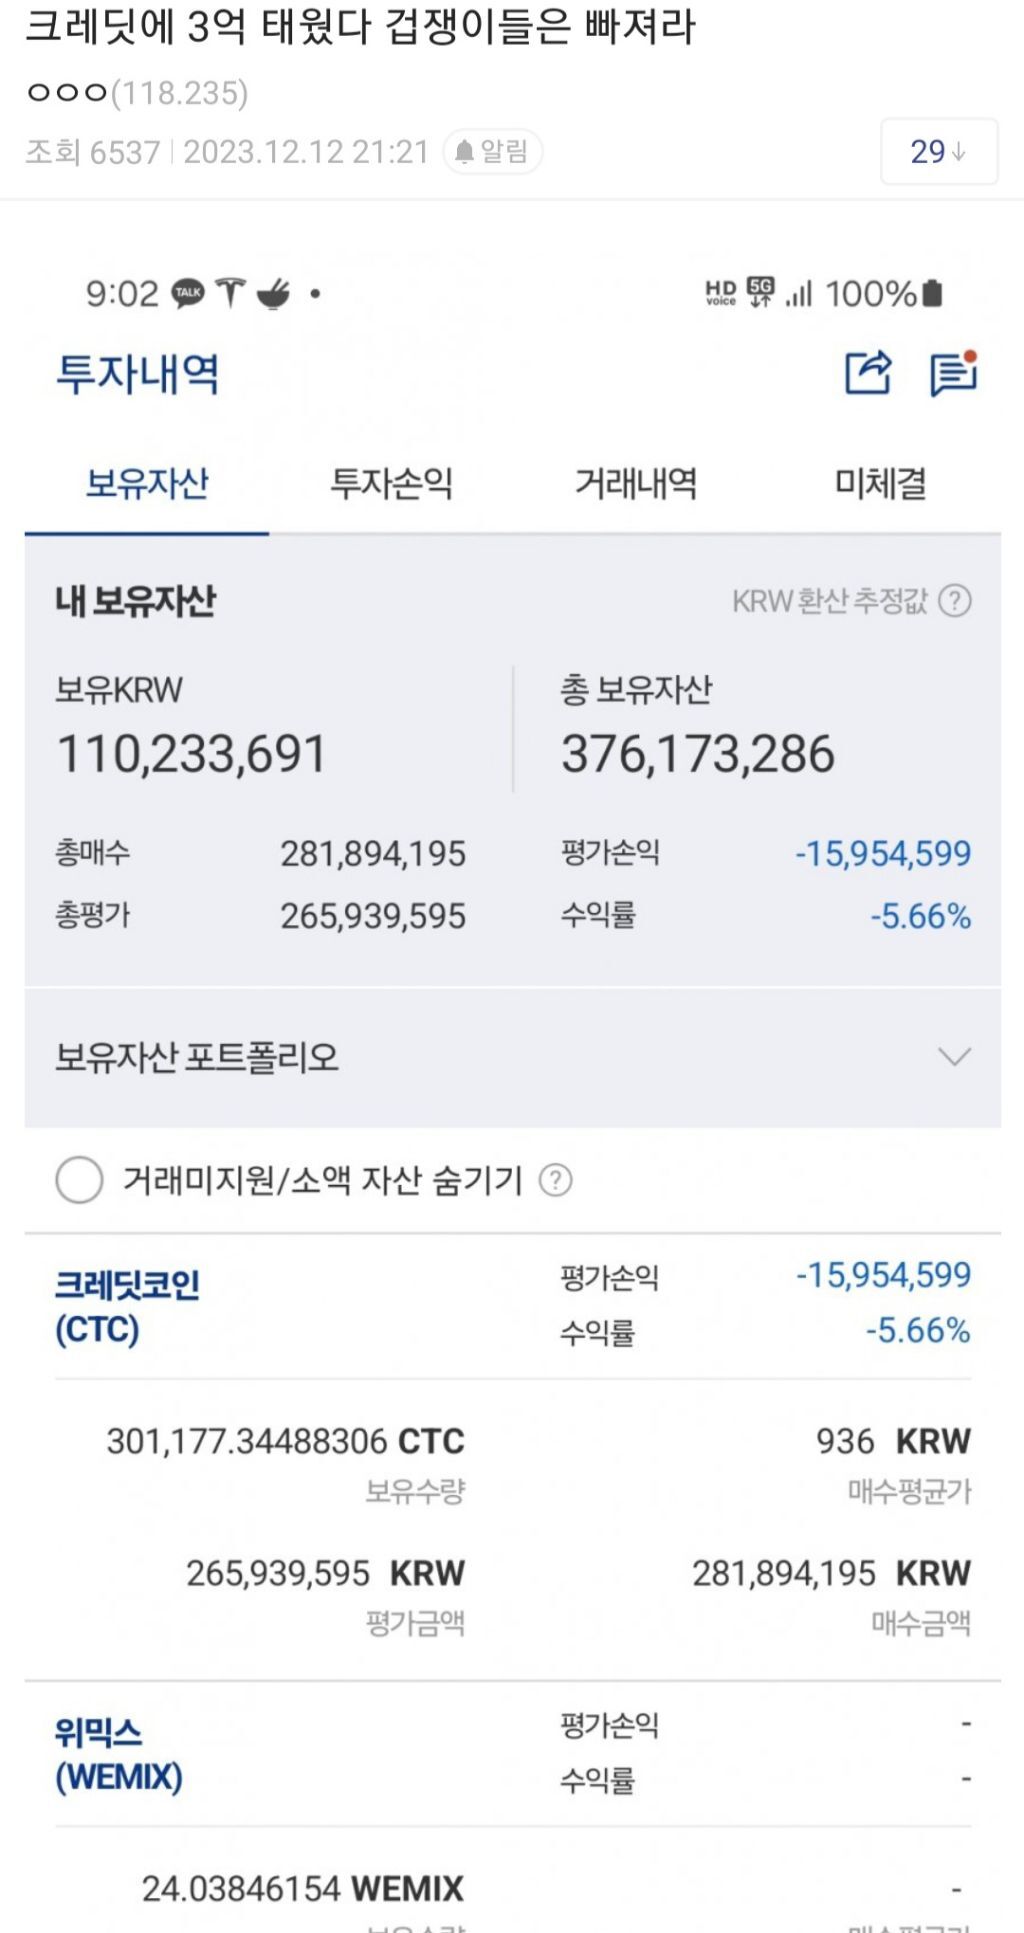
Task: Click the 29 comments jump button
Action: pyautogui.click(x=938, y=152)
